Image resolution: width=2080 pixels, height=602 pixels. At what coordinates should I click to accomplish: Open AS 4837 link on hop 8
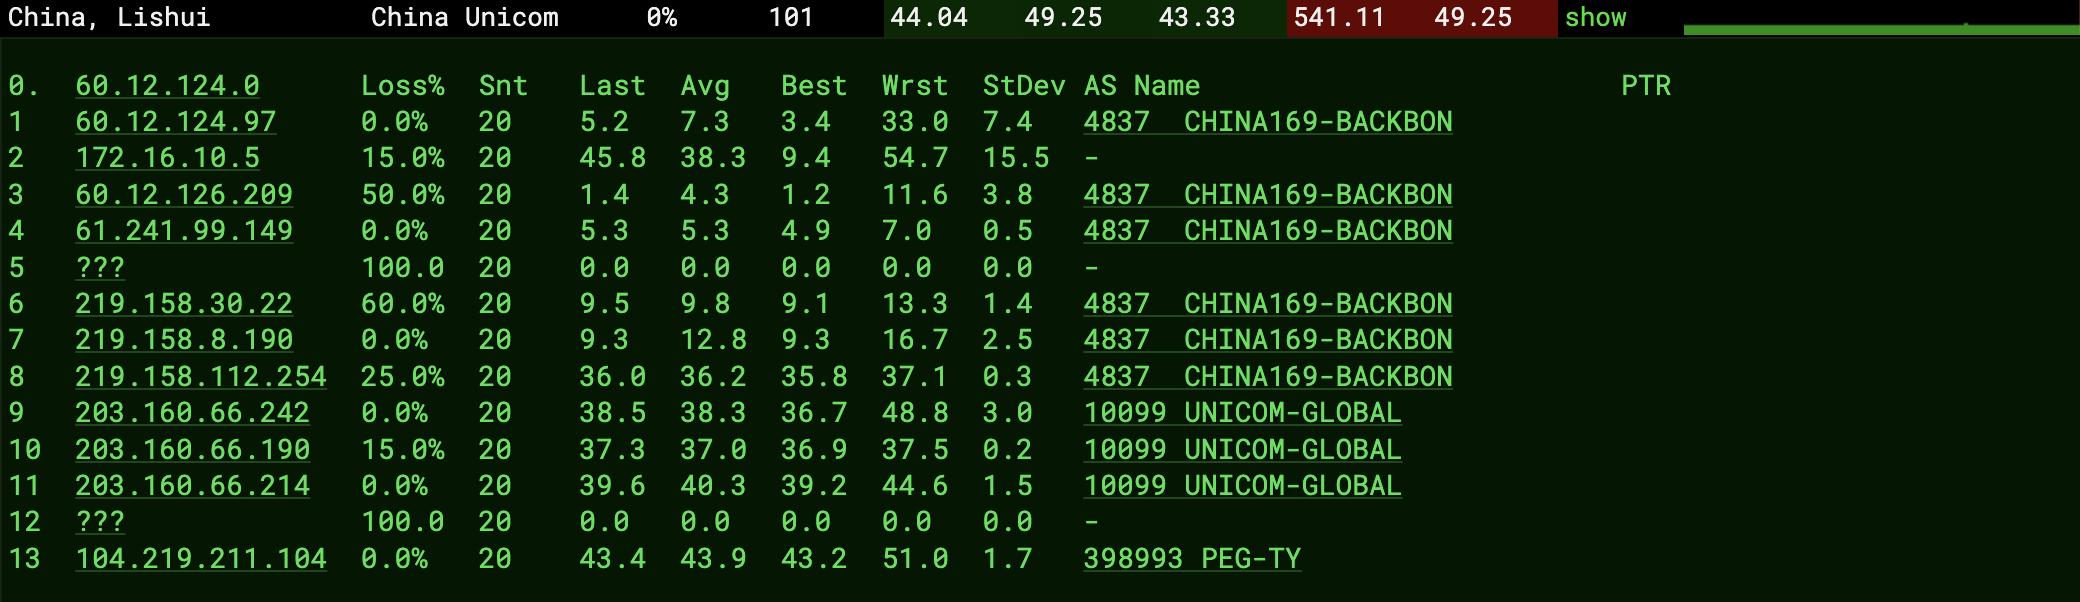point(1268,377)
